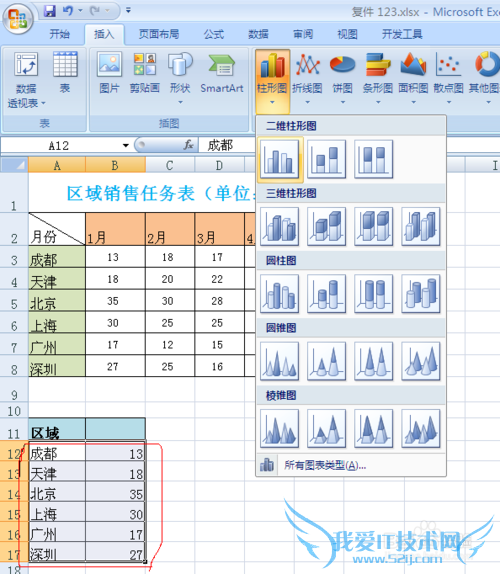Click formula bar containing 成都

pos(227,146)
